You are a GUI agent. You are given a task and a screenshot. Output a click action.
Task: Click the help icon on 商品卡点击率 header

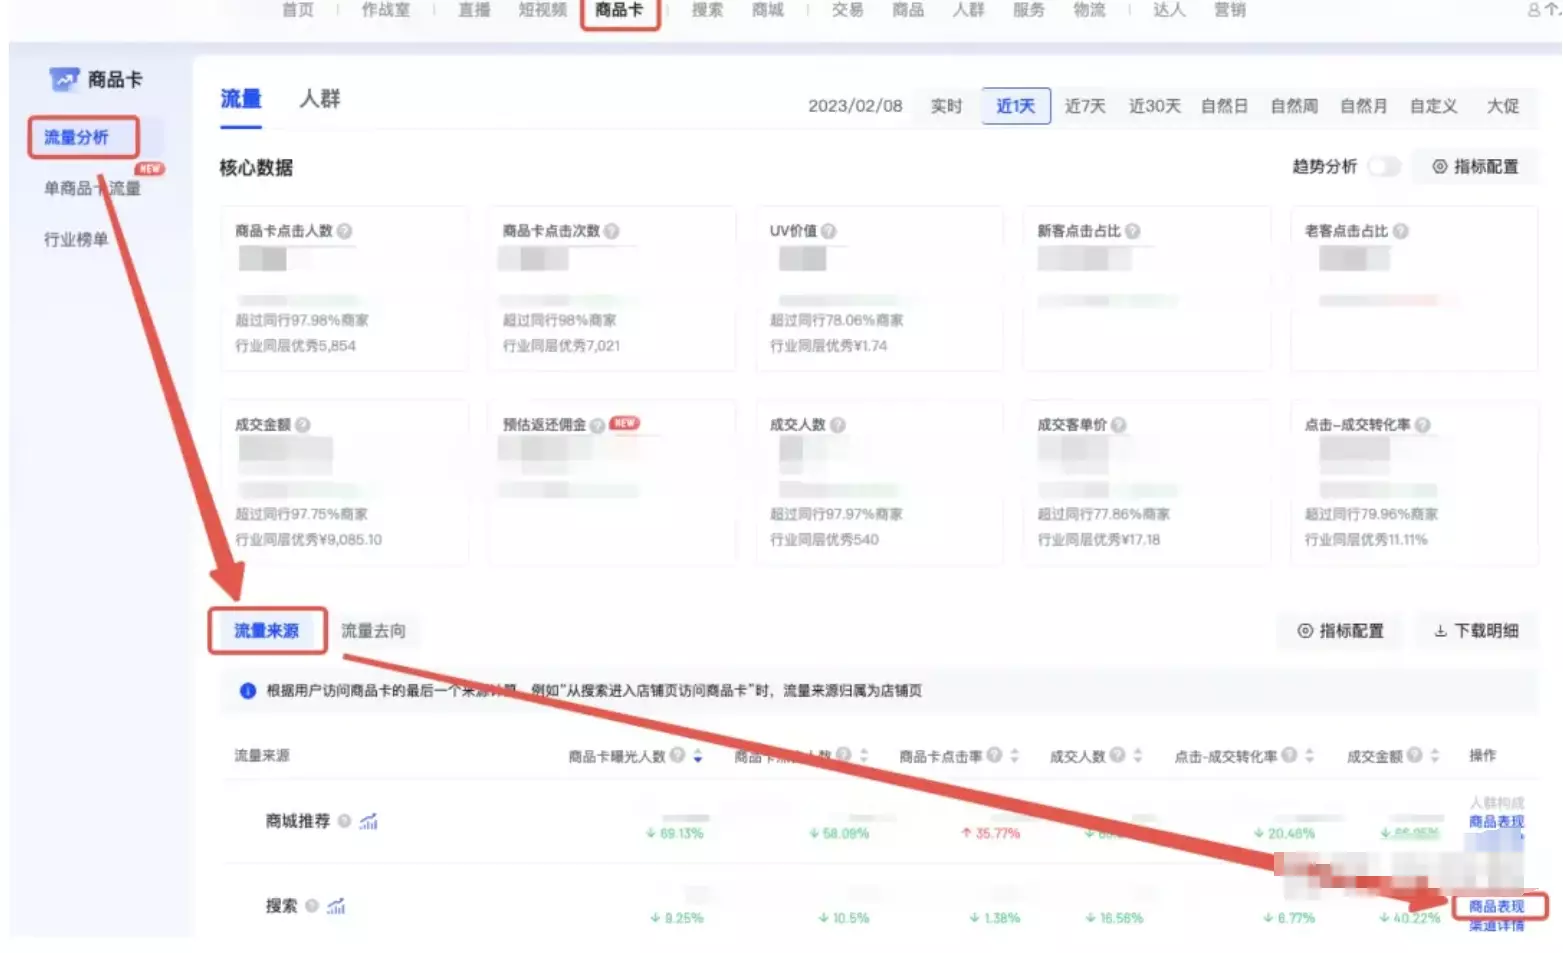coord(995,755)
